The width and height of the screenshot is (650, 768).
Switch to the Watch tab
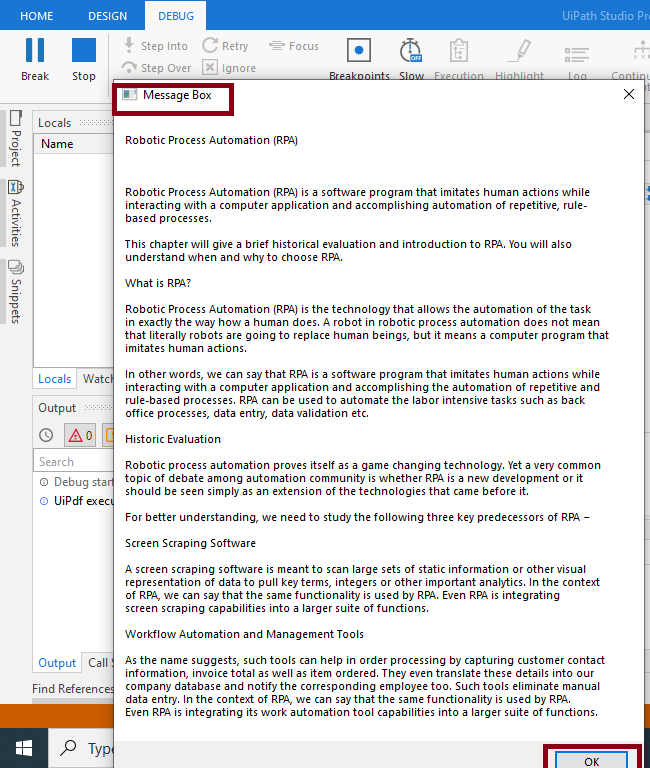97,379
